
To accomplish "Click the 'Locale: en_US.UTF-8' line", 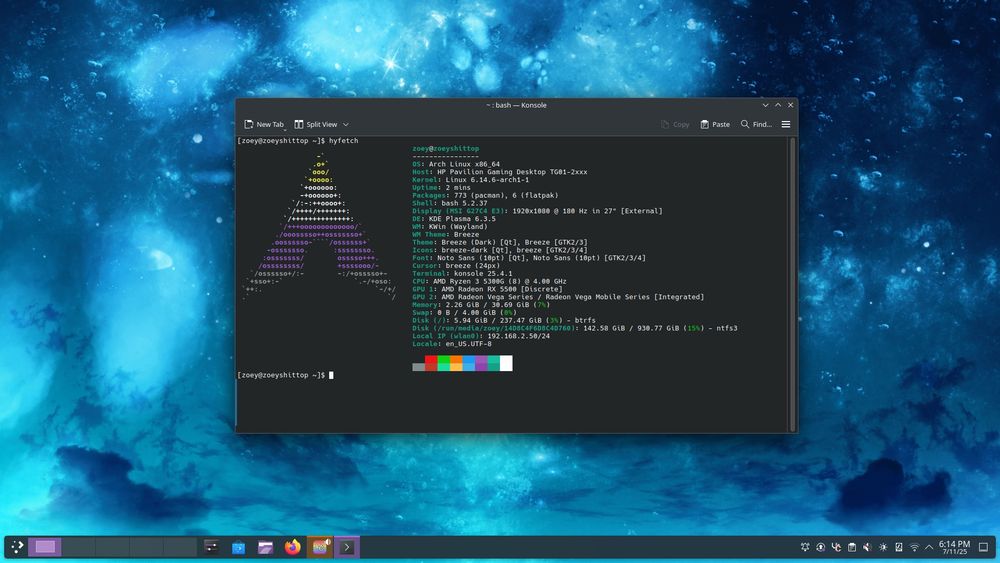I will tap(452, 344).
